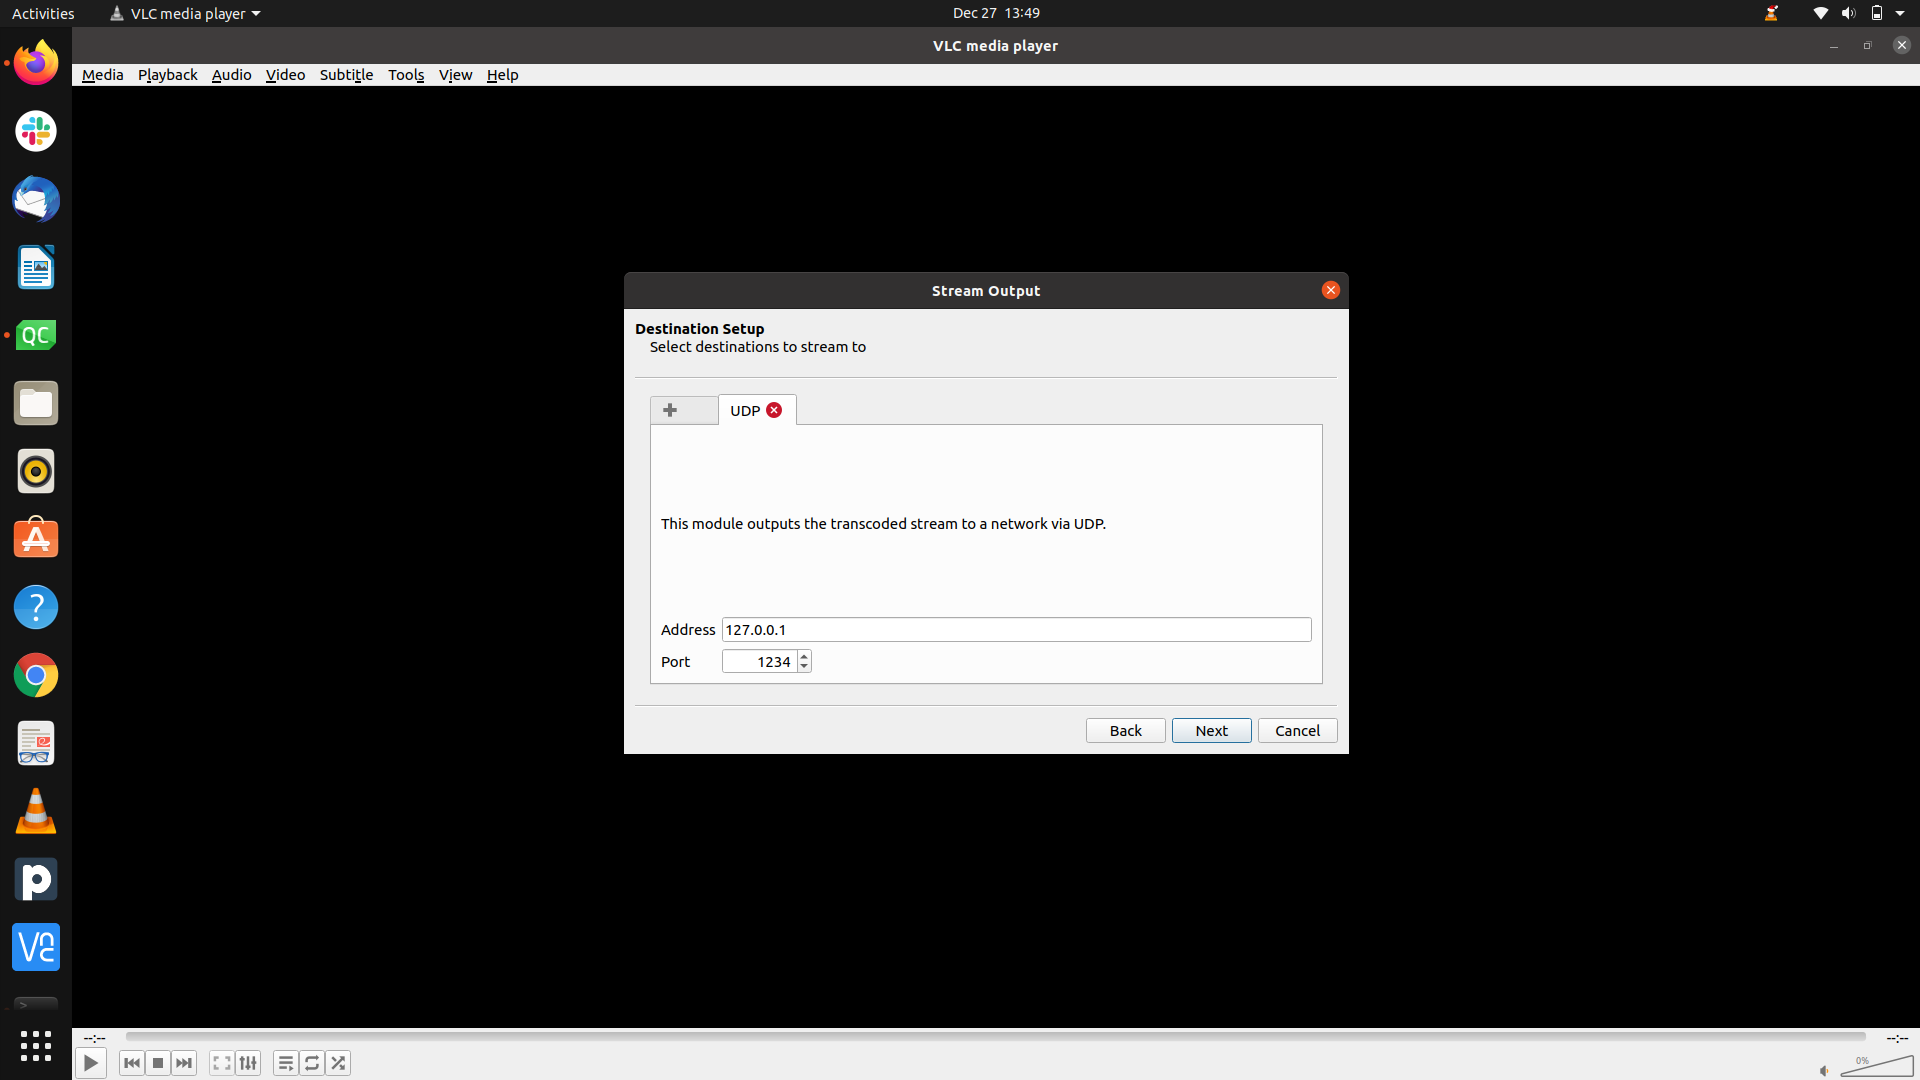Screen dimensions: 1920x1080
Task: Toggle the playlist view icon
Action: pos(285,1063)
